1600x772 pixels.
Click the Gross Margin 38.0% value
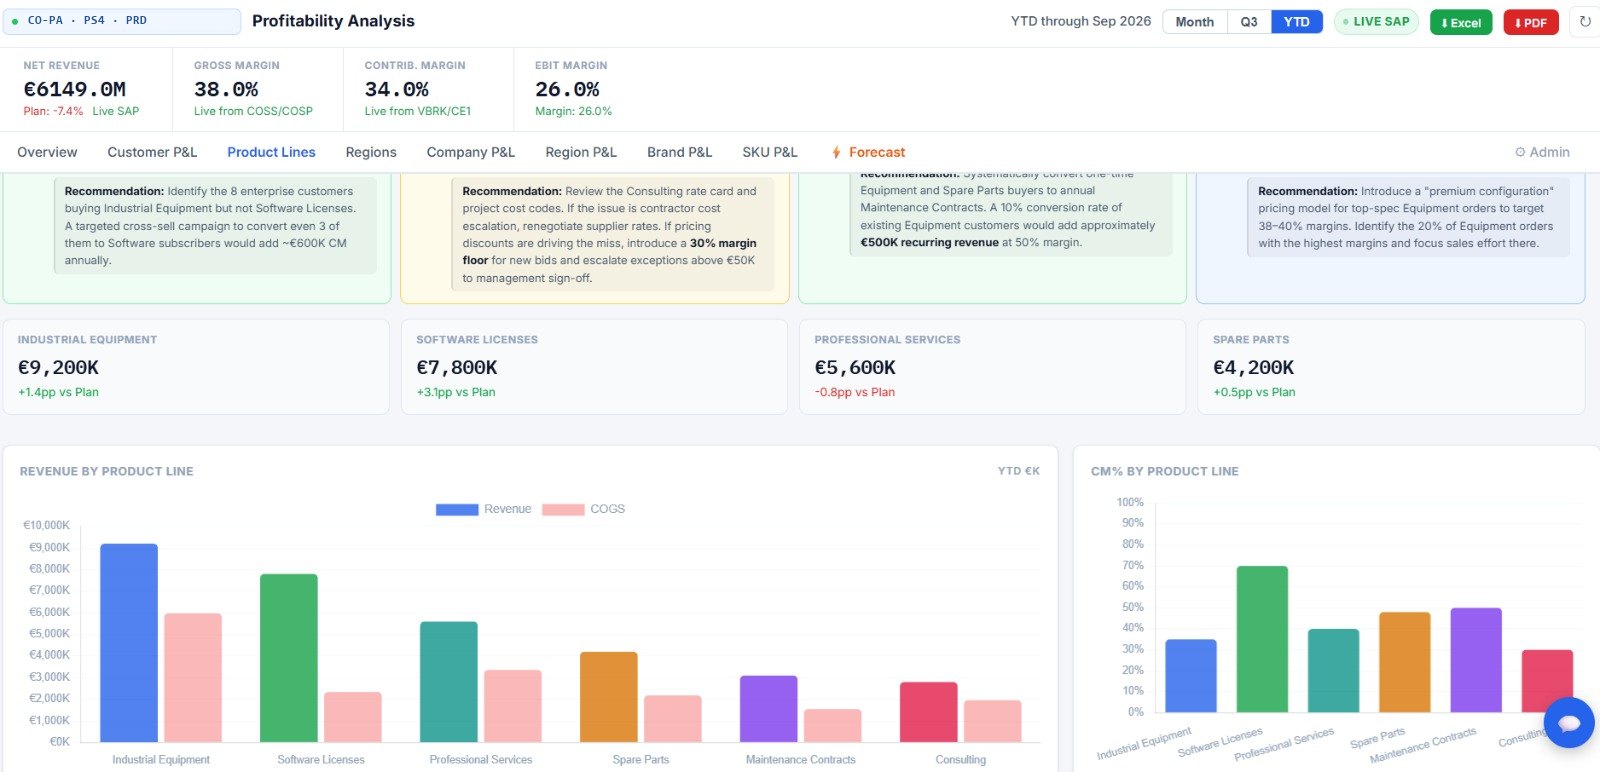click(x=226, y=89)
